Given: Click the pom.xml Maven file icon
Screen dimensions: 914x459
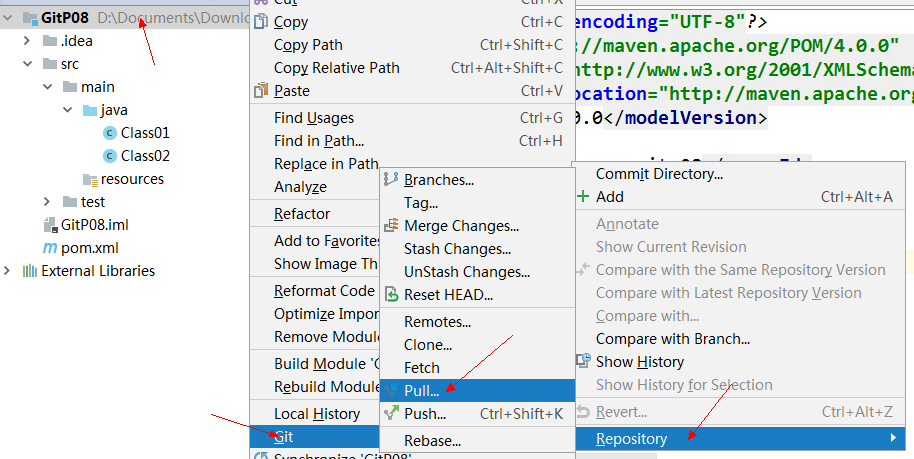Looking at the screenshot, I should (49, 248).
